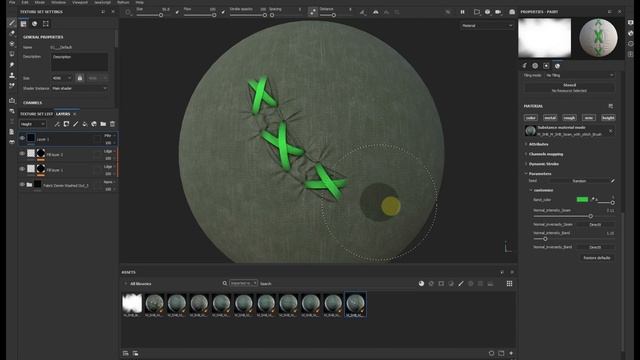Add a folder group in Layers
This screenshot has height=360, width=640.
tap(103, 124)
